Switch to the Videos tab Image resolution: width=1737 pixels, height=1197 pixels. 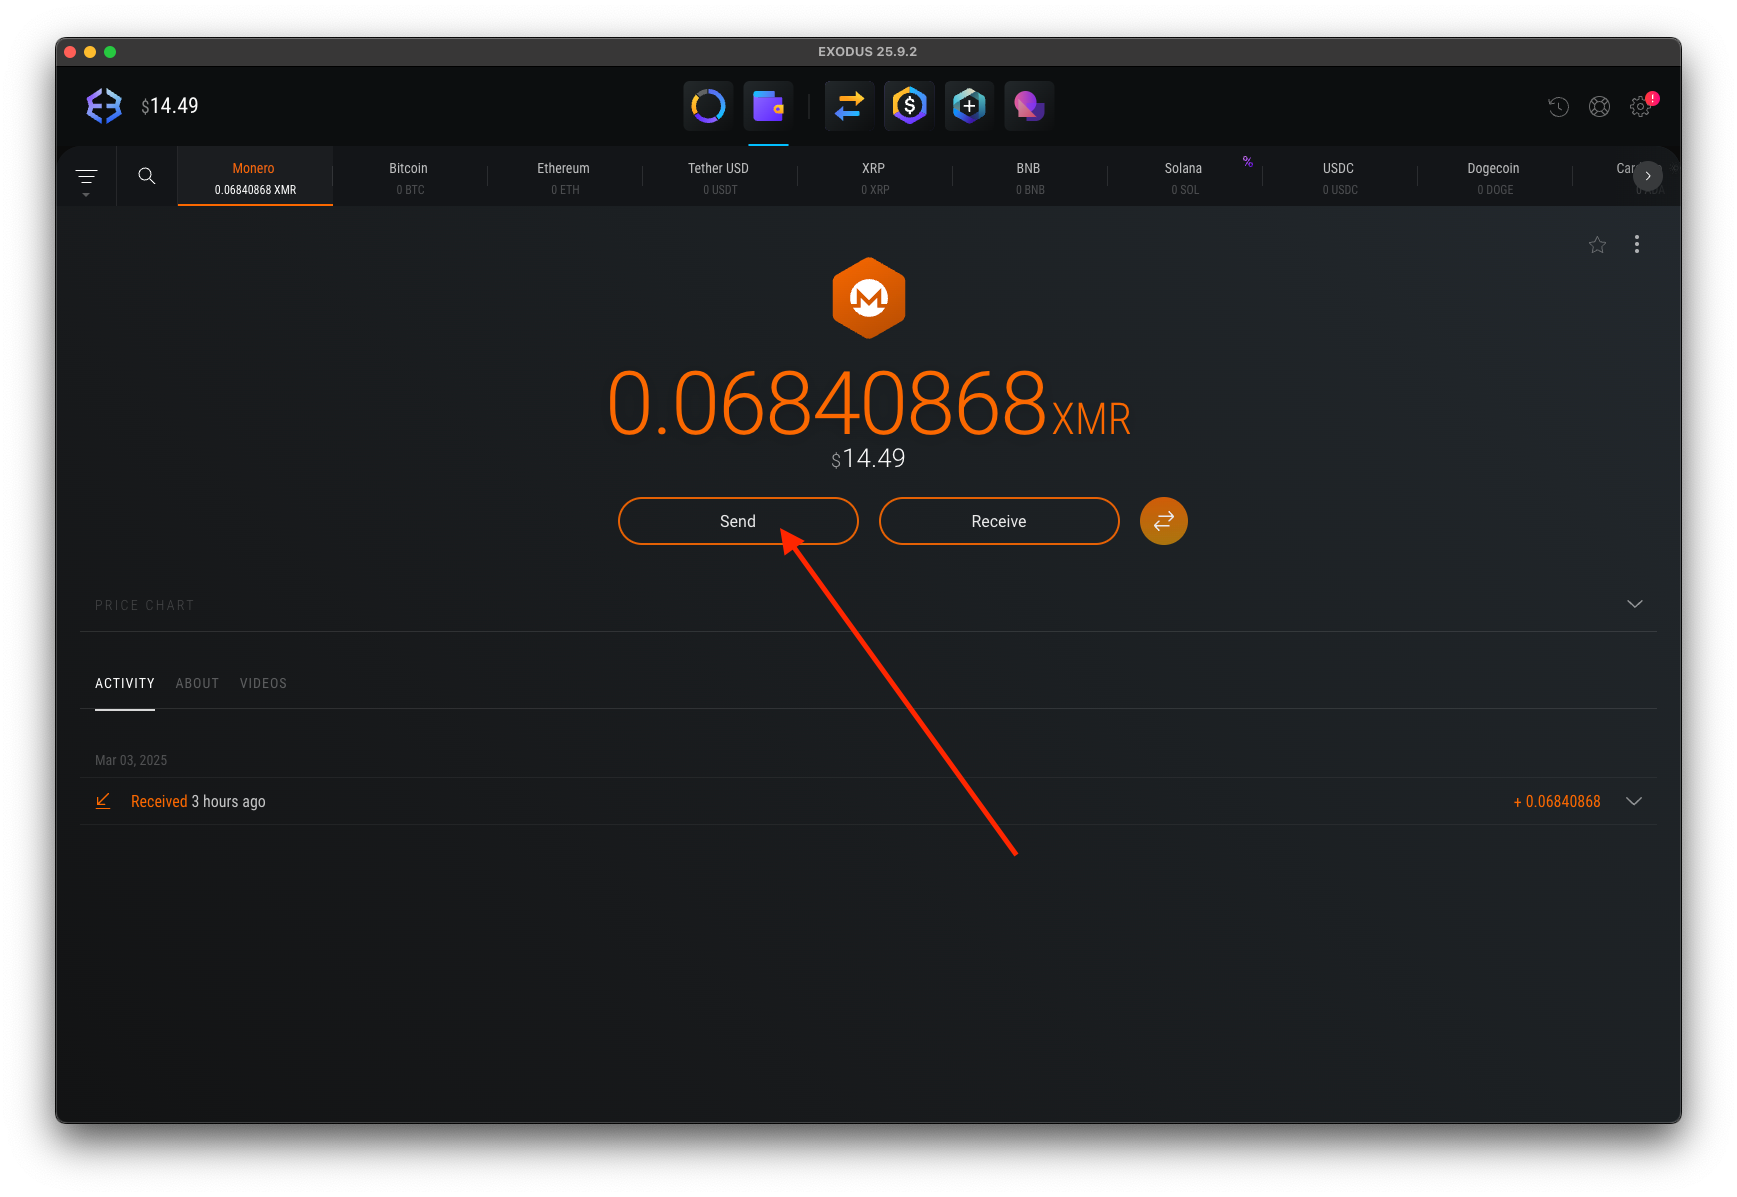[x=263, y=684]
